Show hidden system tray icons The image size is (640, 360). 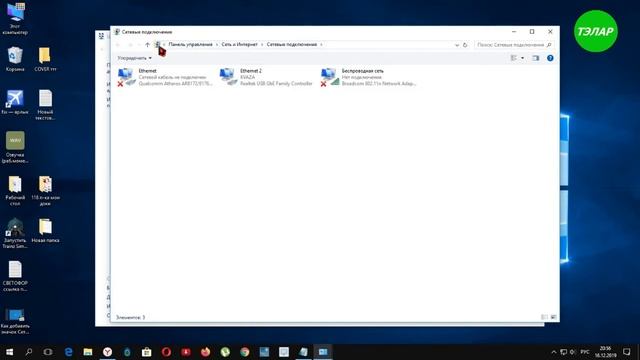coord(554,352)
